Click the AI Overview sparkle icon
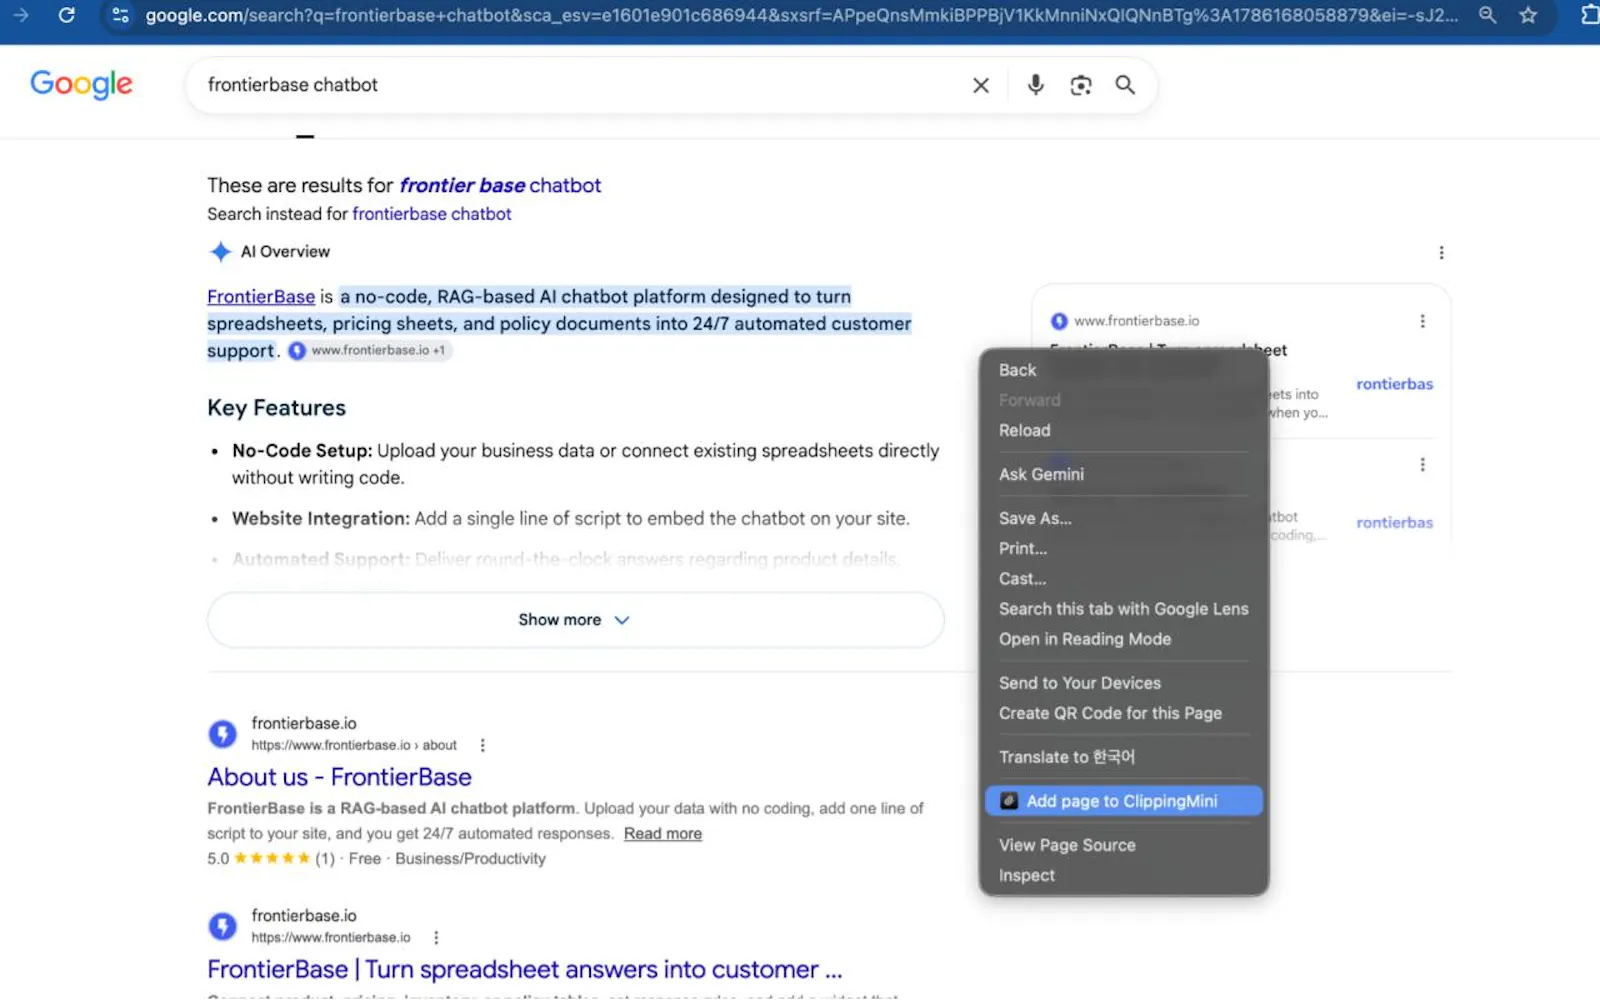1600x1000 pixels. coord(220,252)
